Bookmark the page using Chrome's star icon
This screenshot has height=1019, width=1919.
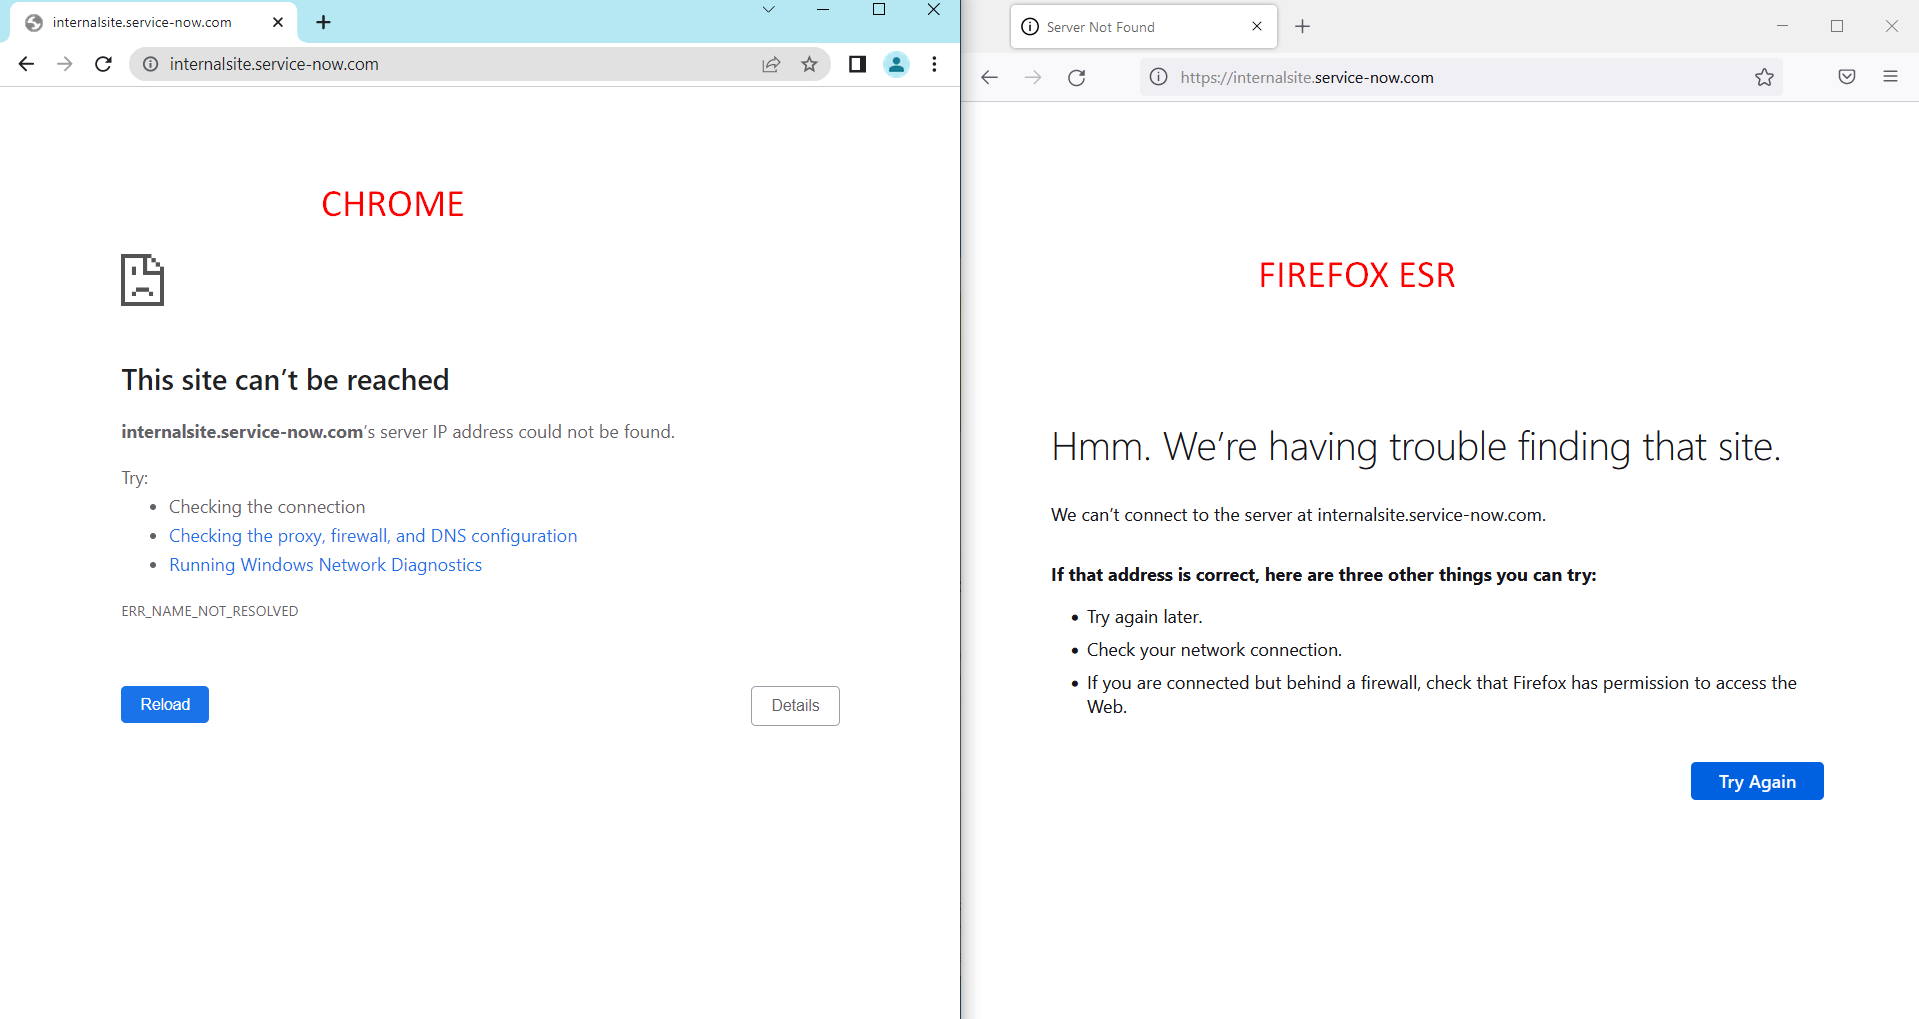pos(809,63)
